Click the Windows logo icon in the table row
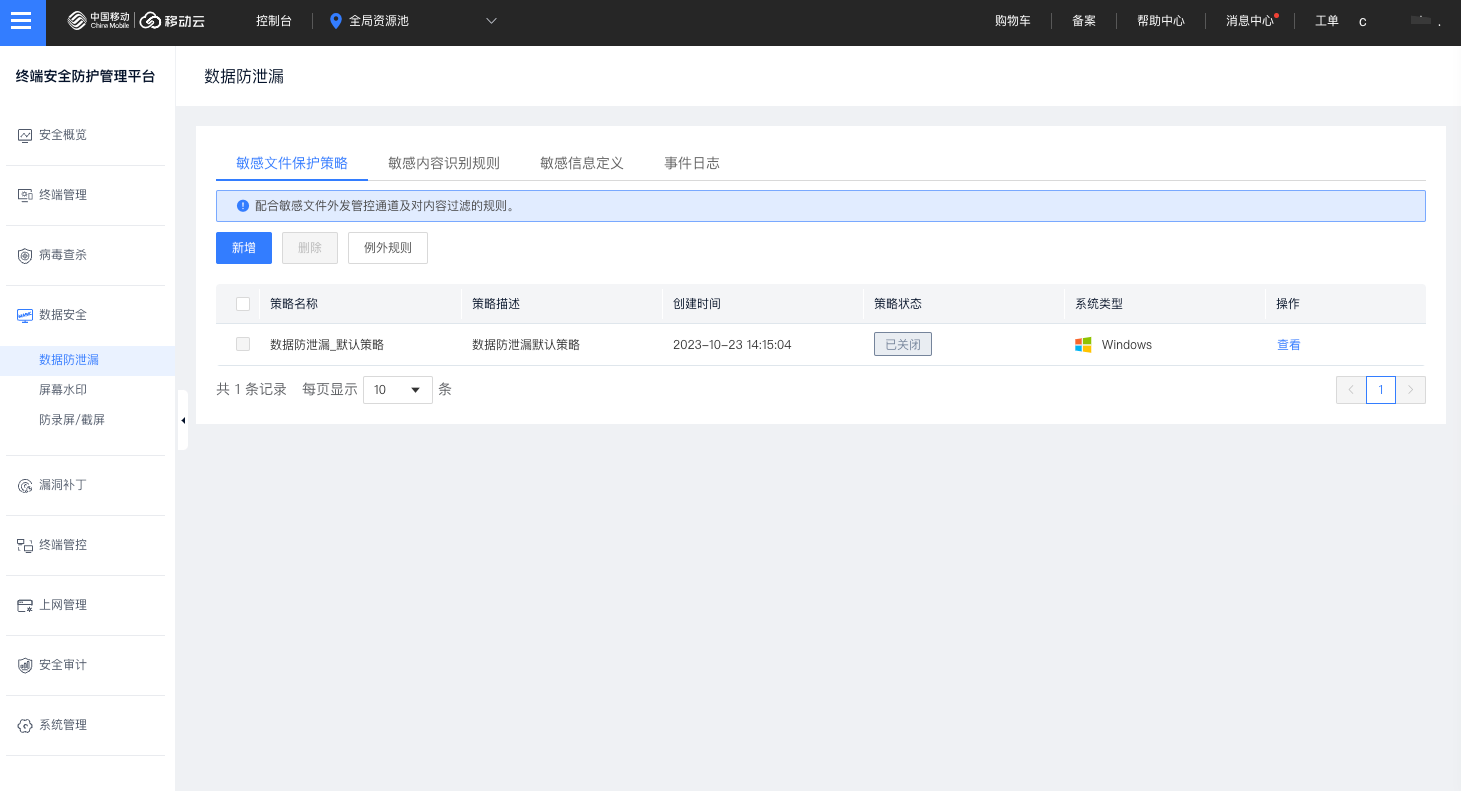 point(1083,345)
